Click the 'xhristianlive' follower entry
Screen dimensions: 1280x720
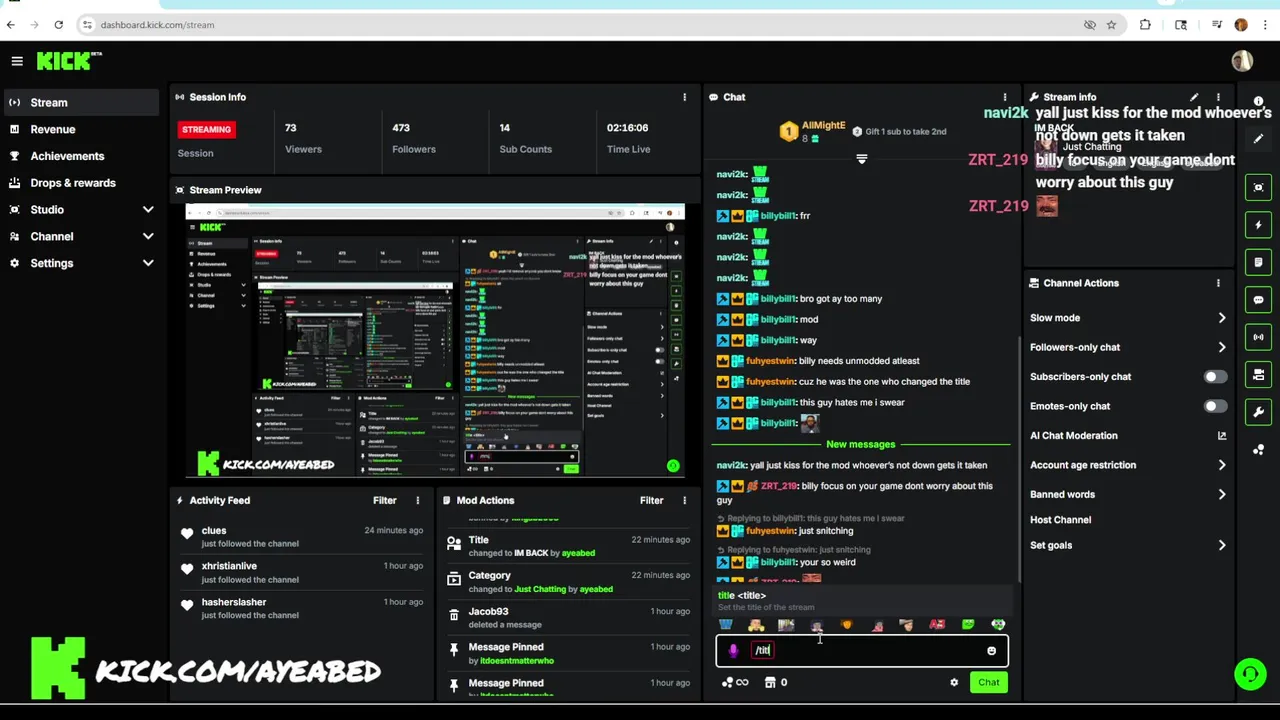click(x=301, y=572)
